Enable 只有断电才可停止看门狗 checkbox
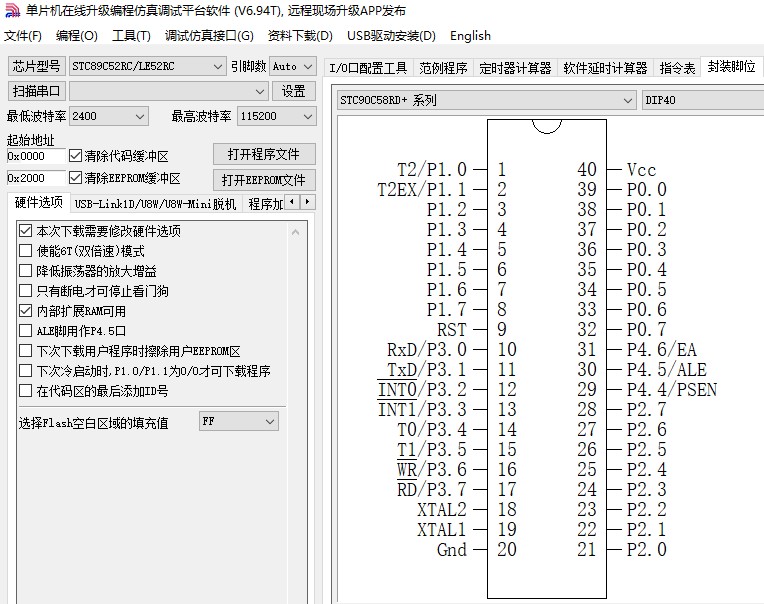This screenshot has width=764, height=604. 25,291
